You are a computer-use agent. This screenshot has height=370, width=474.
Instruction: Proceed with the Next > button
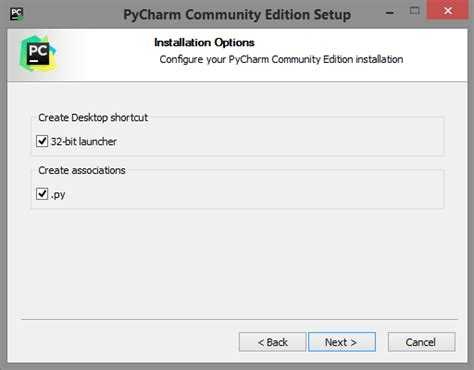pos(342,342)
